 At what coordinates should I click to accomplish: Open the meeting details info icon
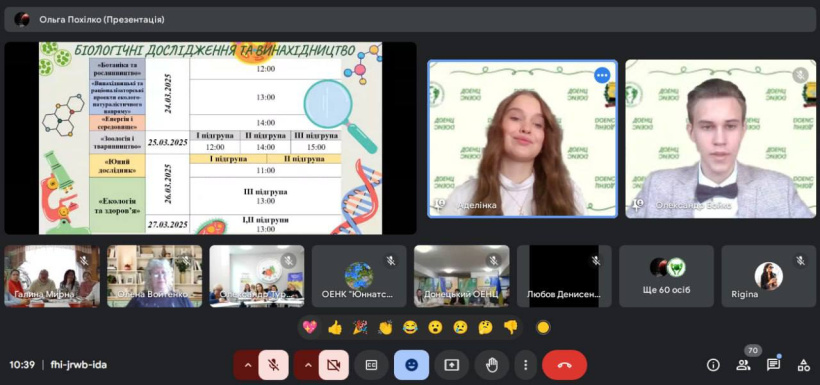tap(713, 365)
